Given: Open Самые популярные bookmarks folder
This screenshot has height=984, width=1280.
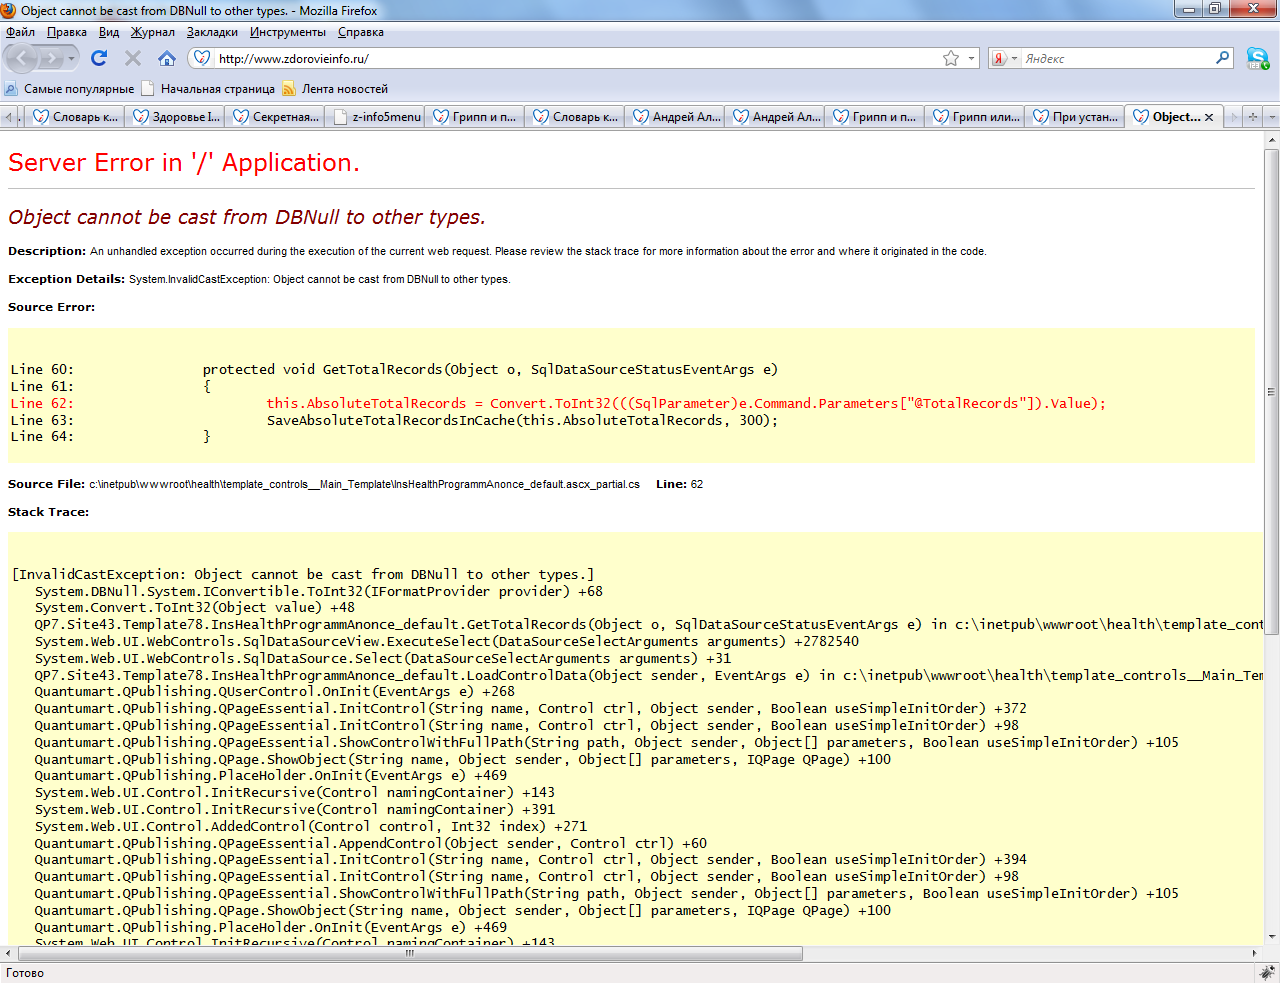Looking at the screenshot, I should 69,89.
